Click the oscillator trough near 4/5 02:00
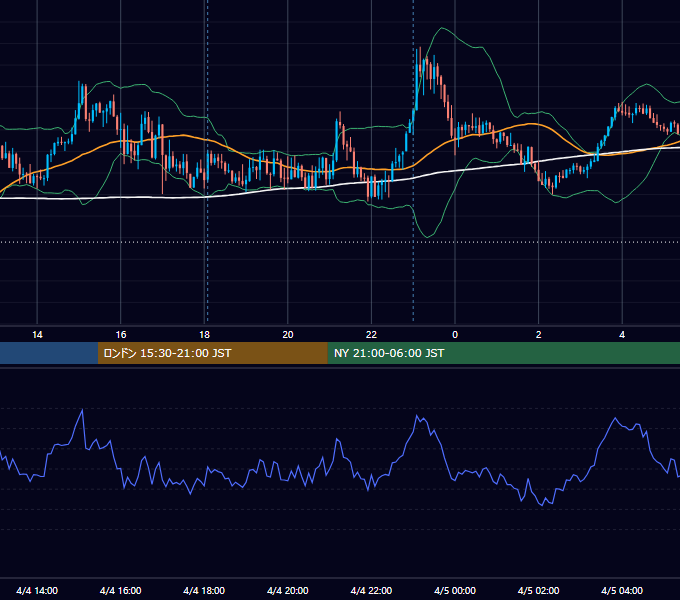The width and height of the screenshot is (680, 600). (x=542, y=504)
